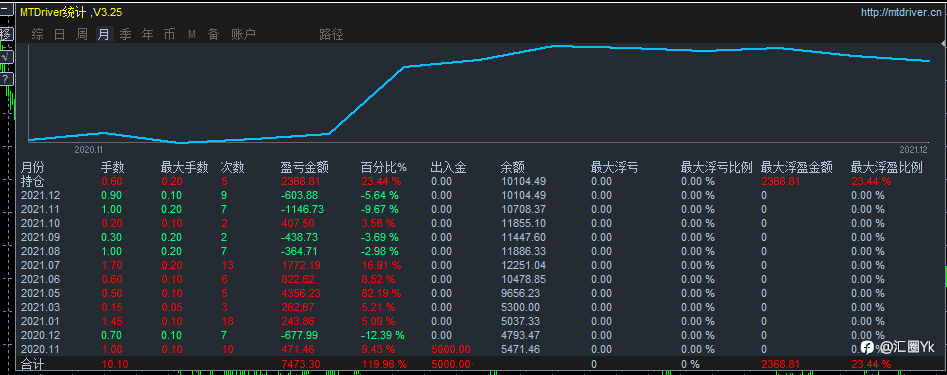Click the 百分比% column header
Image resolution: width=947 pixels, height=375 pixels.
tap(384, 167)
